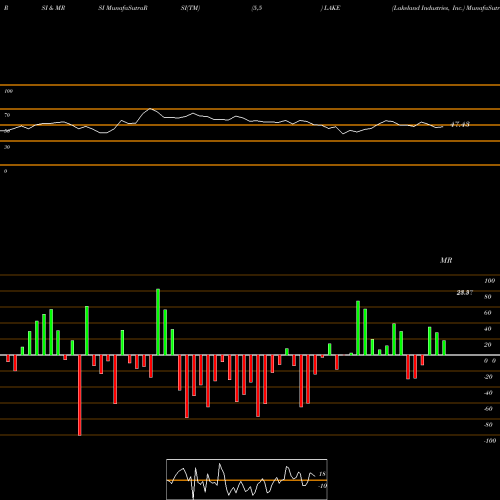The height and width of the screenshot is (500, 500).
Task: Click the RSI axis label 0
Action: (5, 171)
